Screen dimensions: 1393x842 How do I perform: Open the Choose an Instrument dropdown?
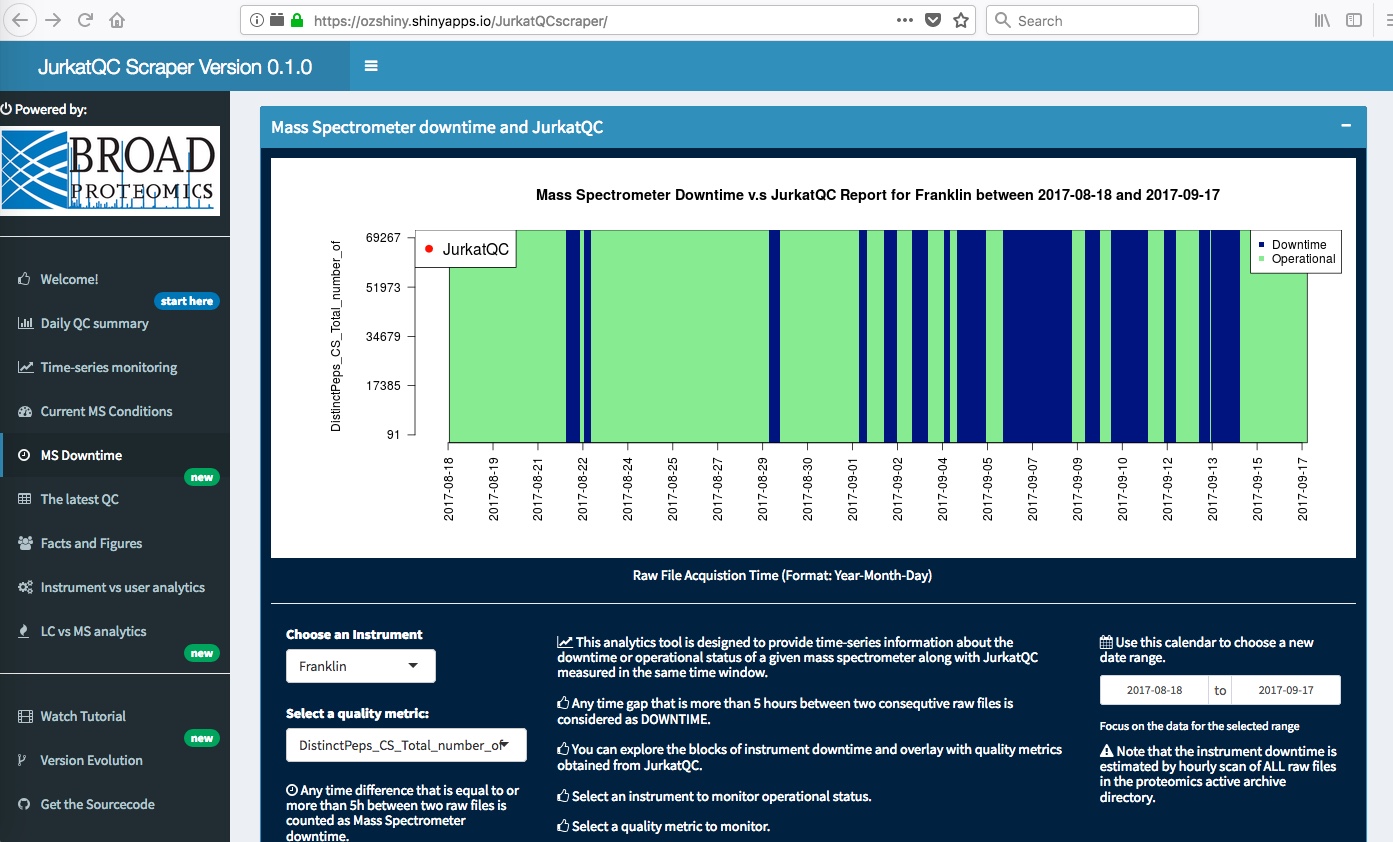pos(360,666)
